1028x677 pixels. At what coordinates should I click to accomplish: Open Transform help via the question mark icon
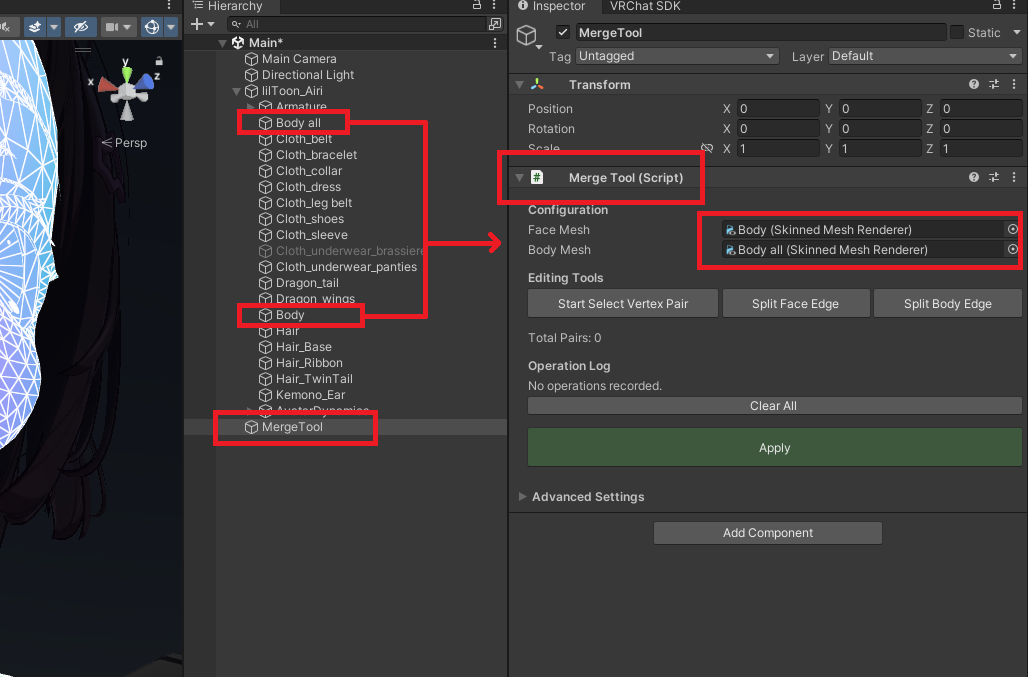pyautogui.click(x=973, y=85)
